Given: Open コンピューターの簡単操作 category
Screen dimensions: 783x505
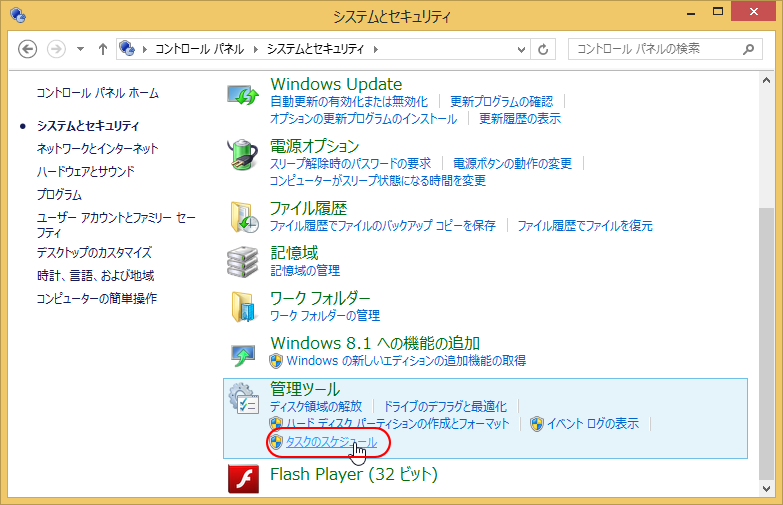Looking at the screenshot, I should 97,299.
